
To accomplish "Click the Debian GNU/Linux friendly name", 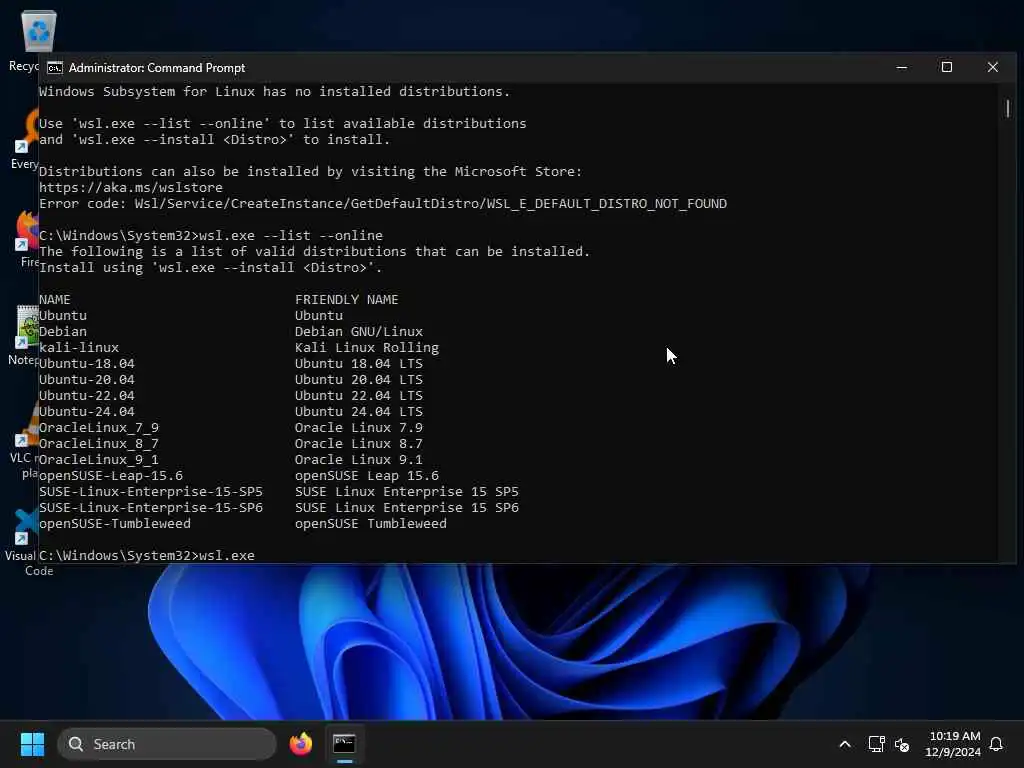I will pos(359,331).
